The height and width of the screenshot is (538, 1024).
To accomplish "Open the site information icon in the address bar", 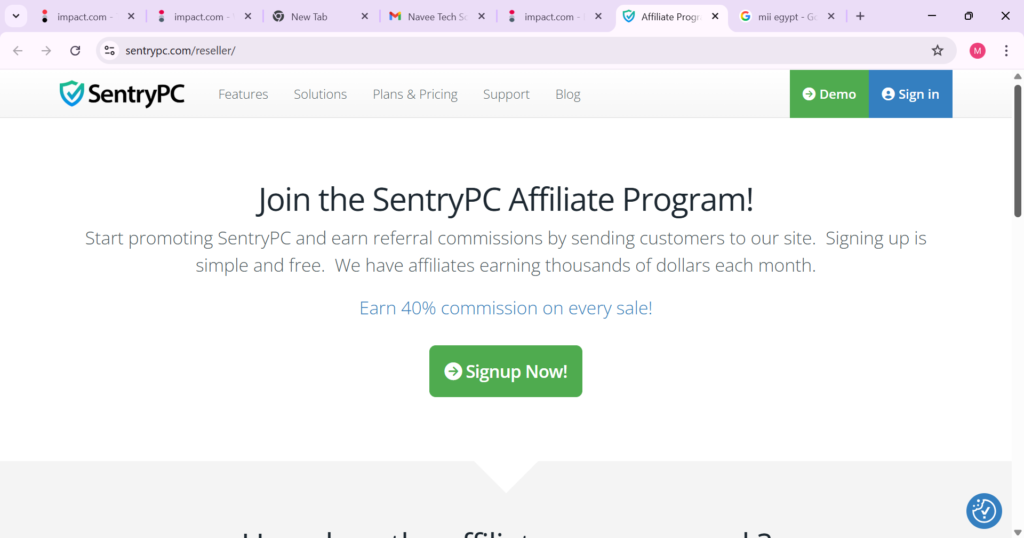I will tap(110, 50).
